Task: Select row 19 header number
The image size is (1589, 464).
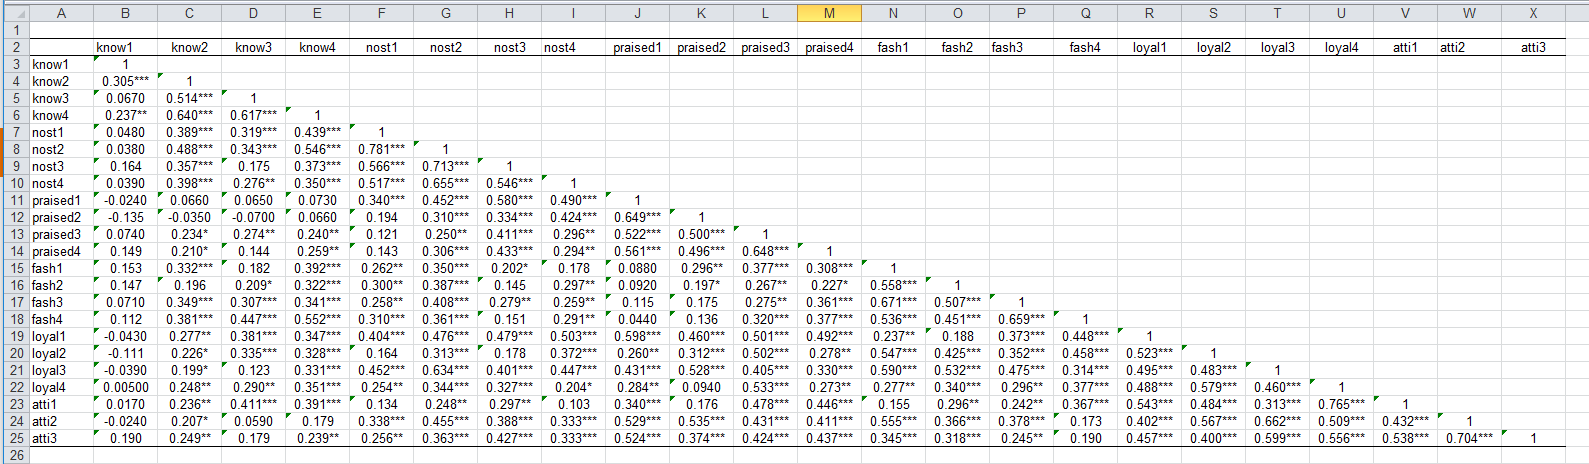Action: click(x=15, y=336)
